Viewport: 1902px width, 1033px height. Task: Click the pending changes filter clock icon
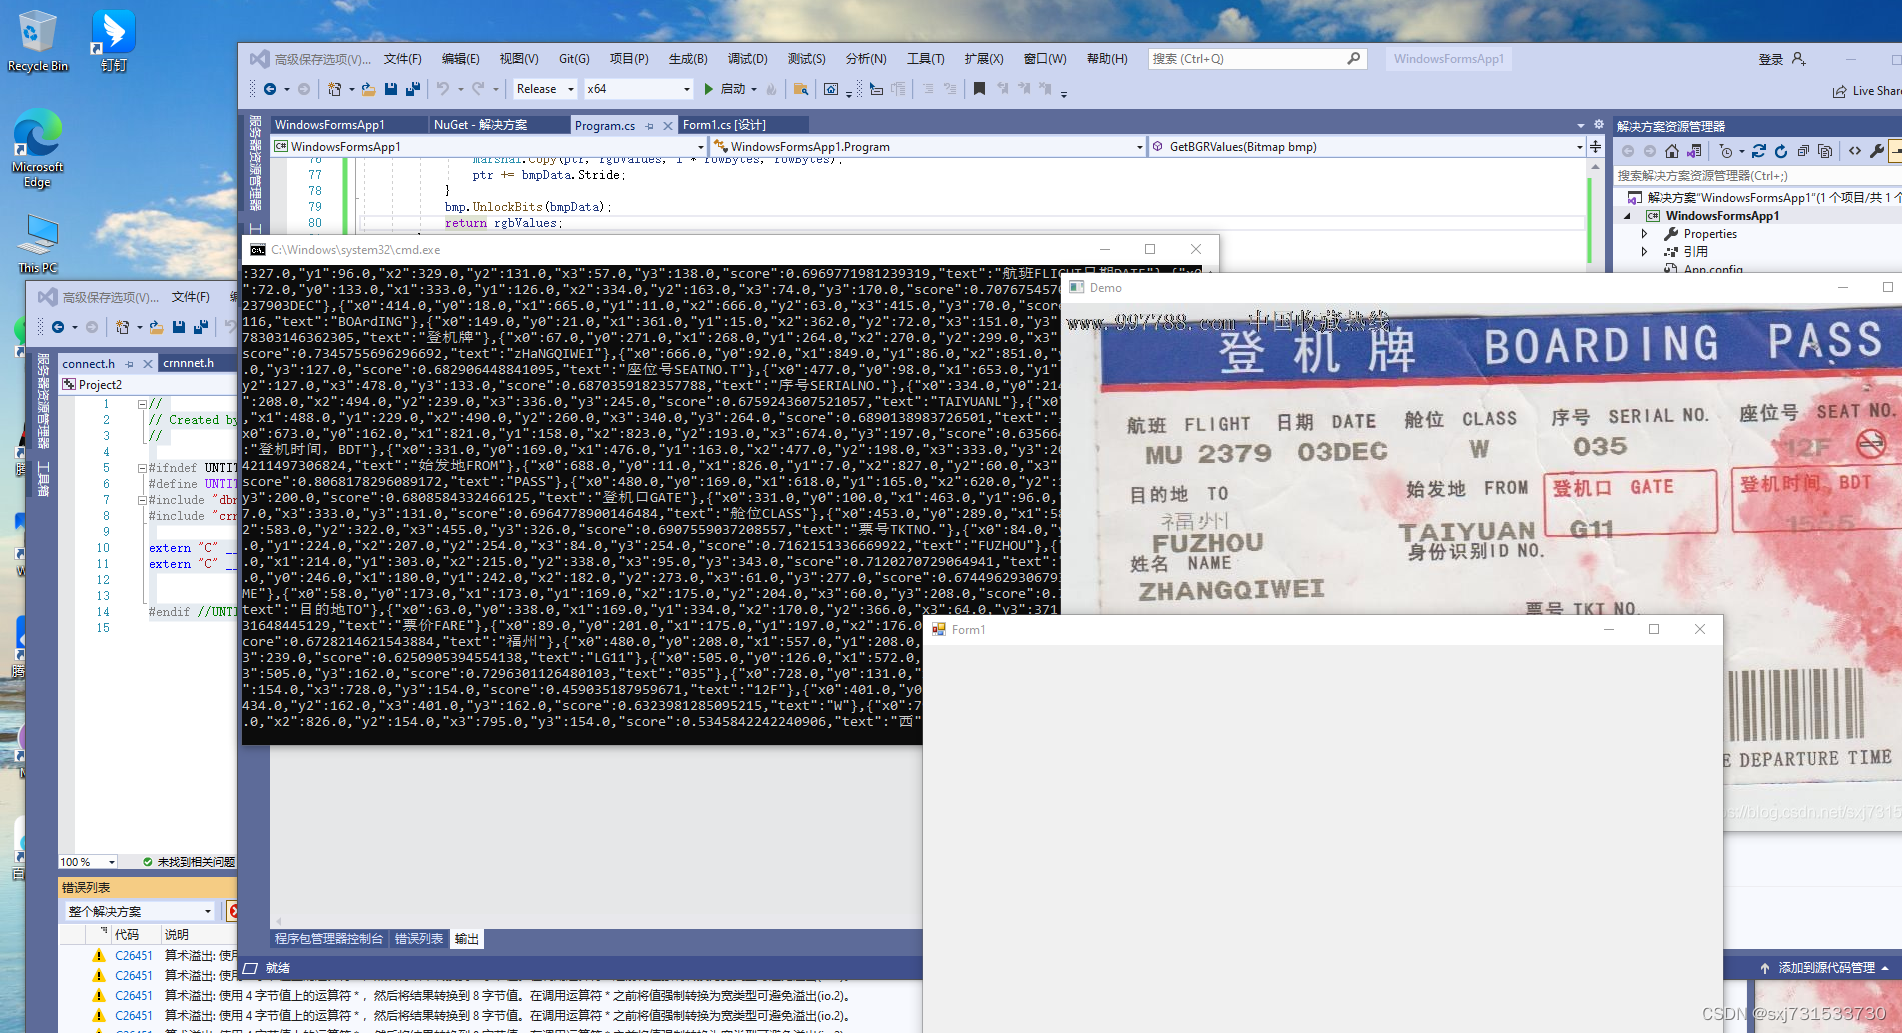coord(1727,151)
